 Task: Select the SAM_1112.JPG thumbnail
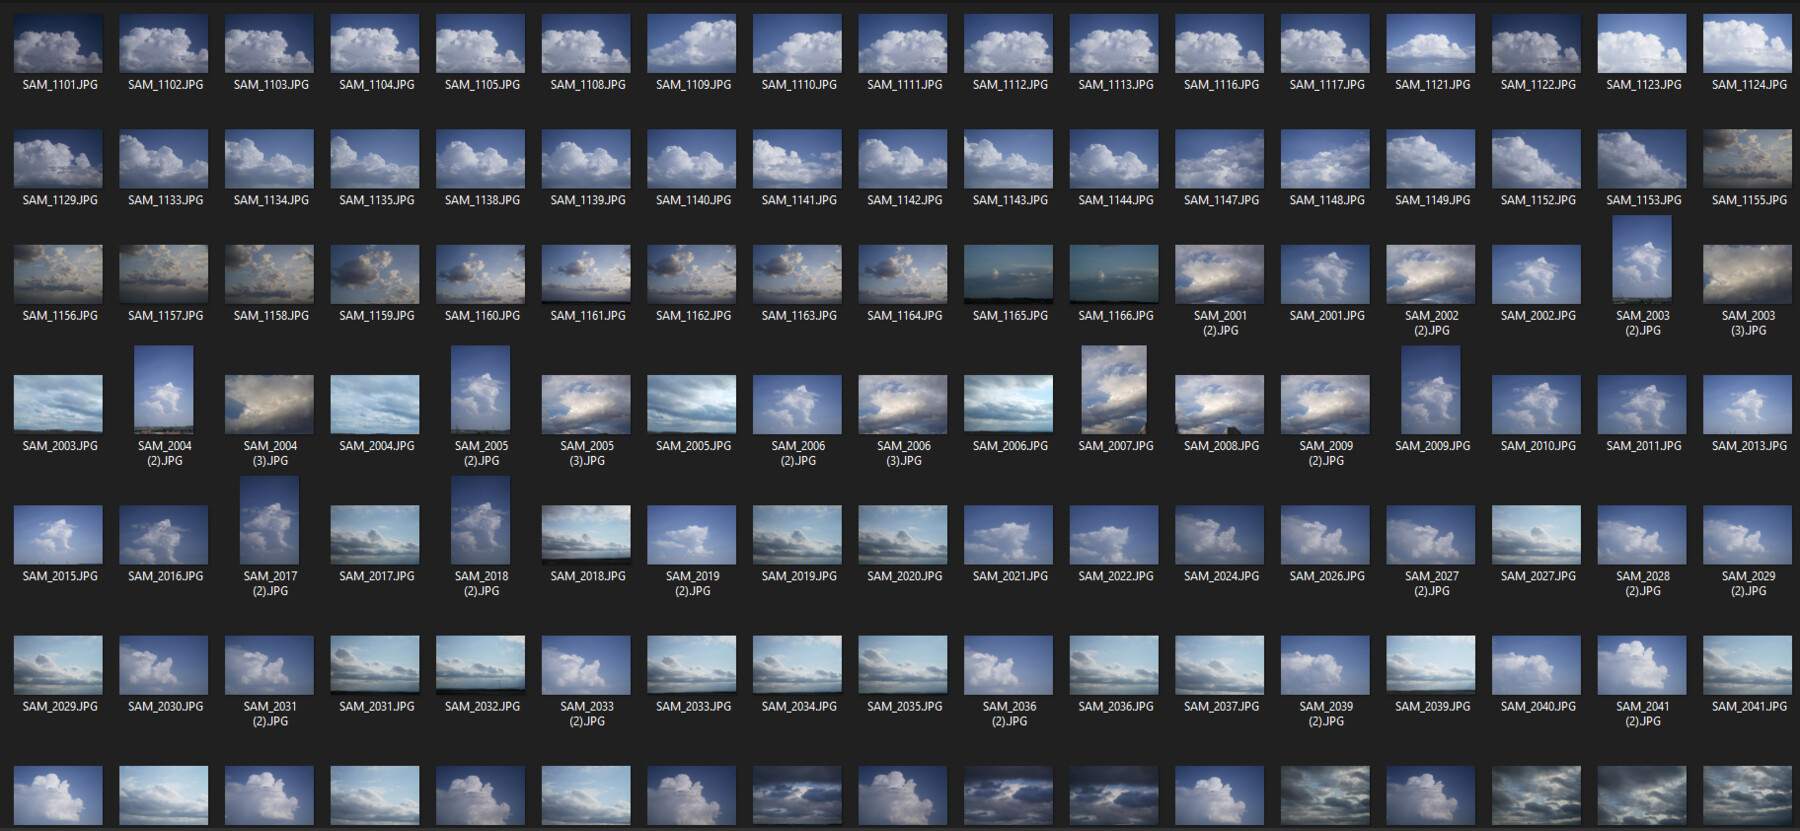[1008, 43]
